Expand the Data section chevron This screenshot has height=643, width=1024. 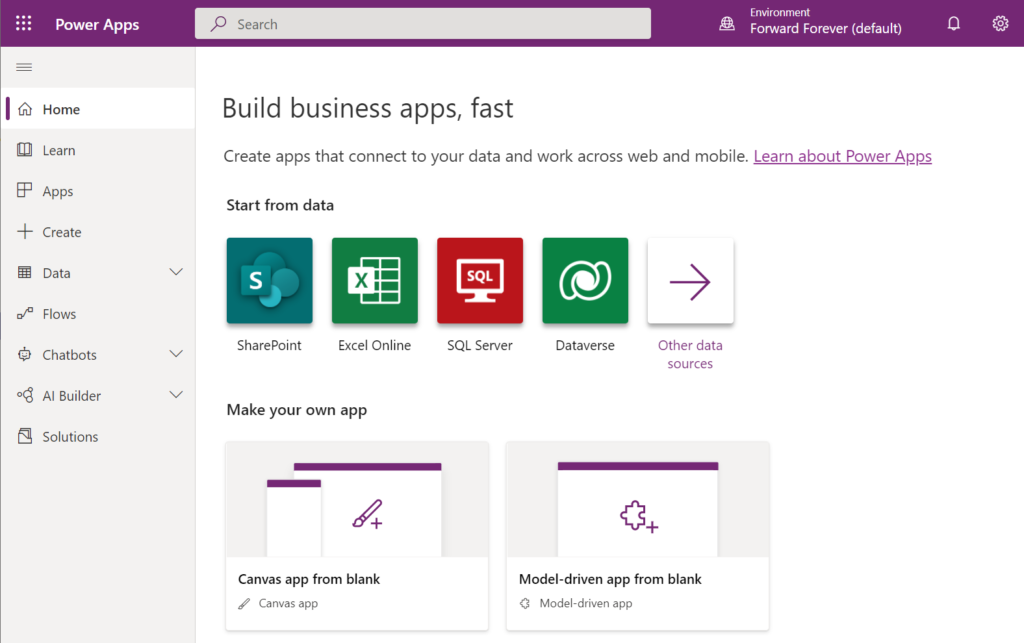coord(176,272)
